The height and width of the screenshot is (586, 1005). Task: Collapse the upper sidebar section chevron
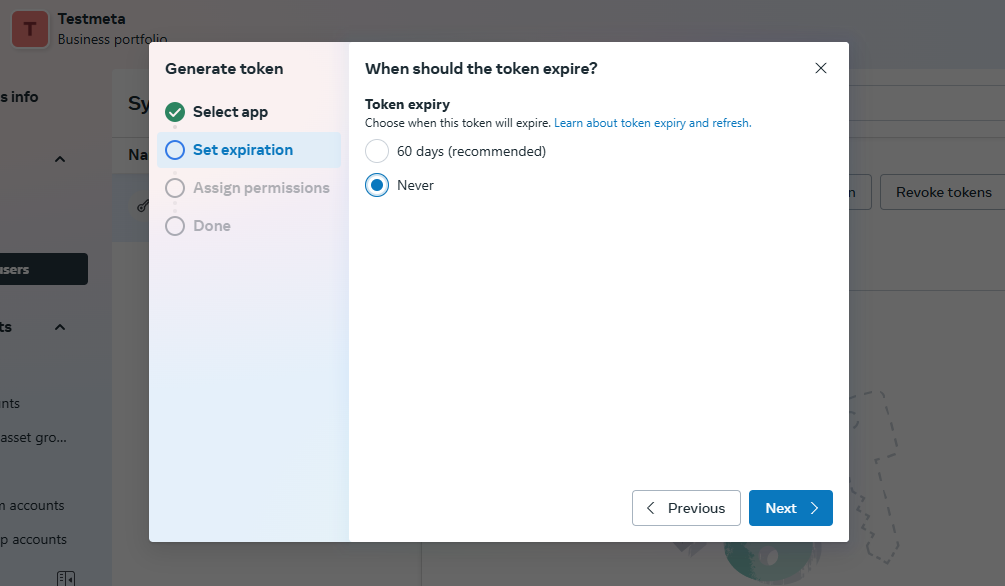coord(60,159)
